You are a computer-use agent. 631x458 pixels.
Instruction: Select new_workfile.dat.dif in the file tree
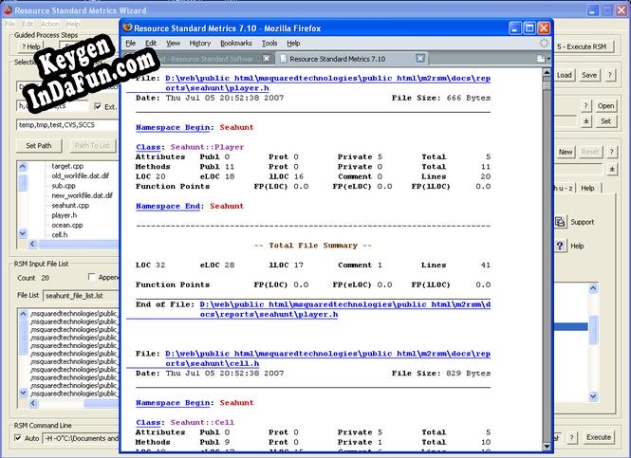[x=82, y=196]
